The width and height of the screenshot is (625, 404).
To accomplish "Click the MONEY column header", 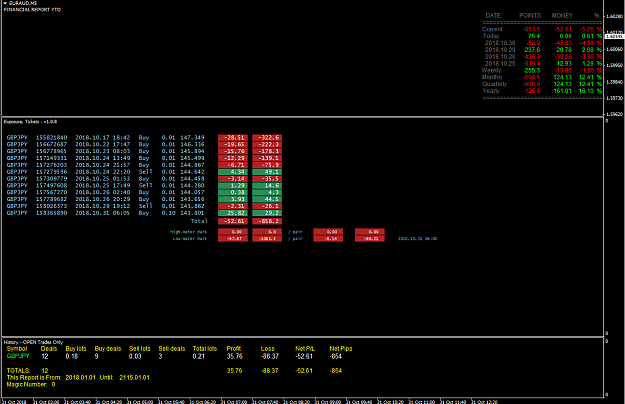I will pos(562,16).
